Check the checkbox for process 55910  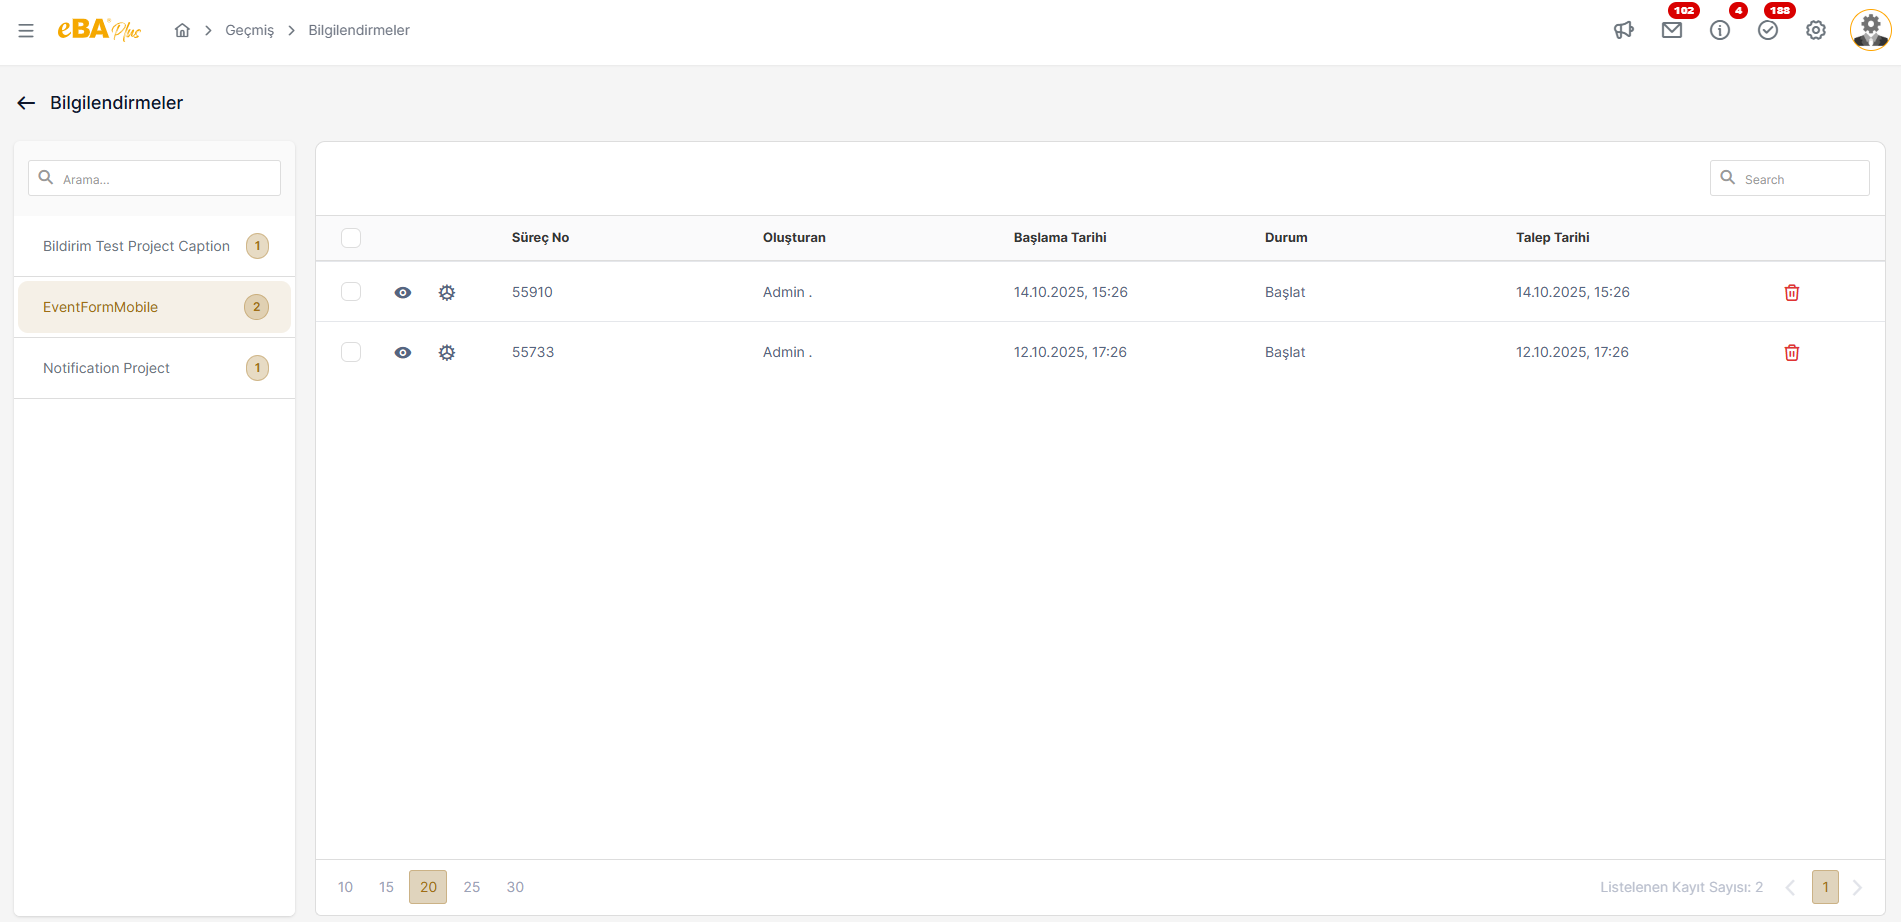pos(351,292)
